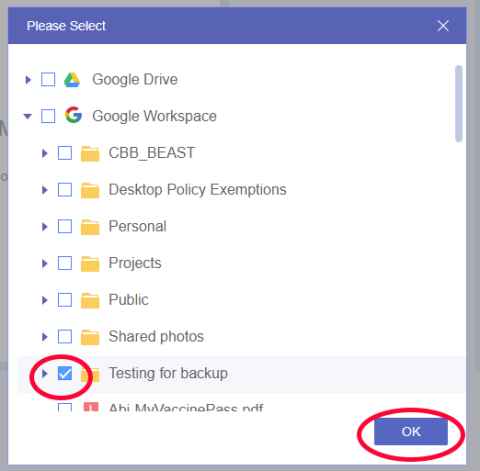Expand the CBB_BEAST folder arrow
The width and height of the screenshot is (480, 471).
click(44, 153)
